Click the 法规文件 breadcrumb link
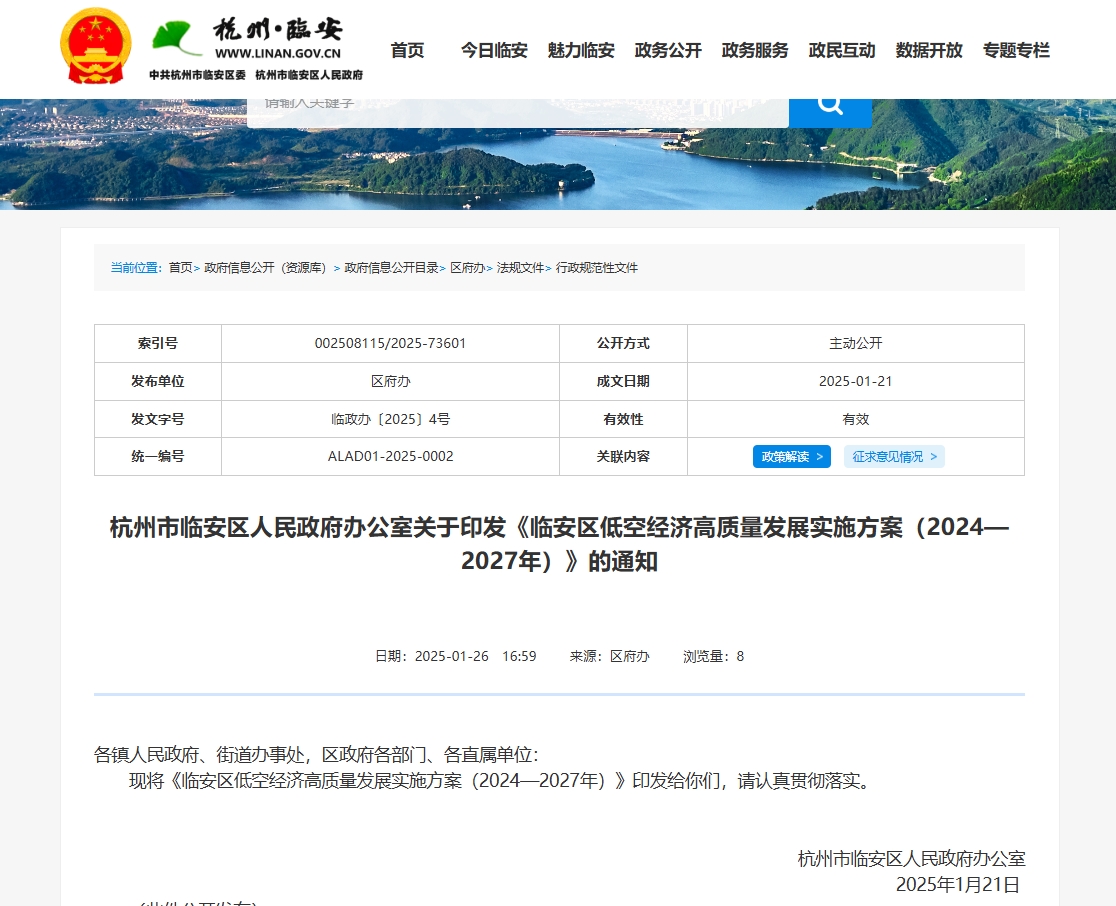The image size is (1116, 906). tap(520, 268)
